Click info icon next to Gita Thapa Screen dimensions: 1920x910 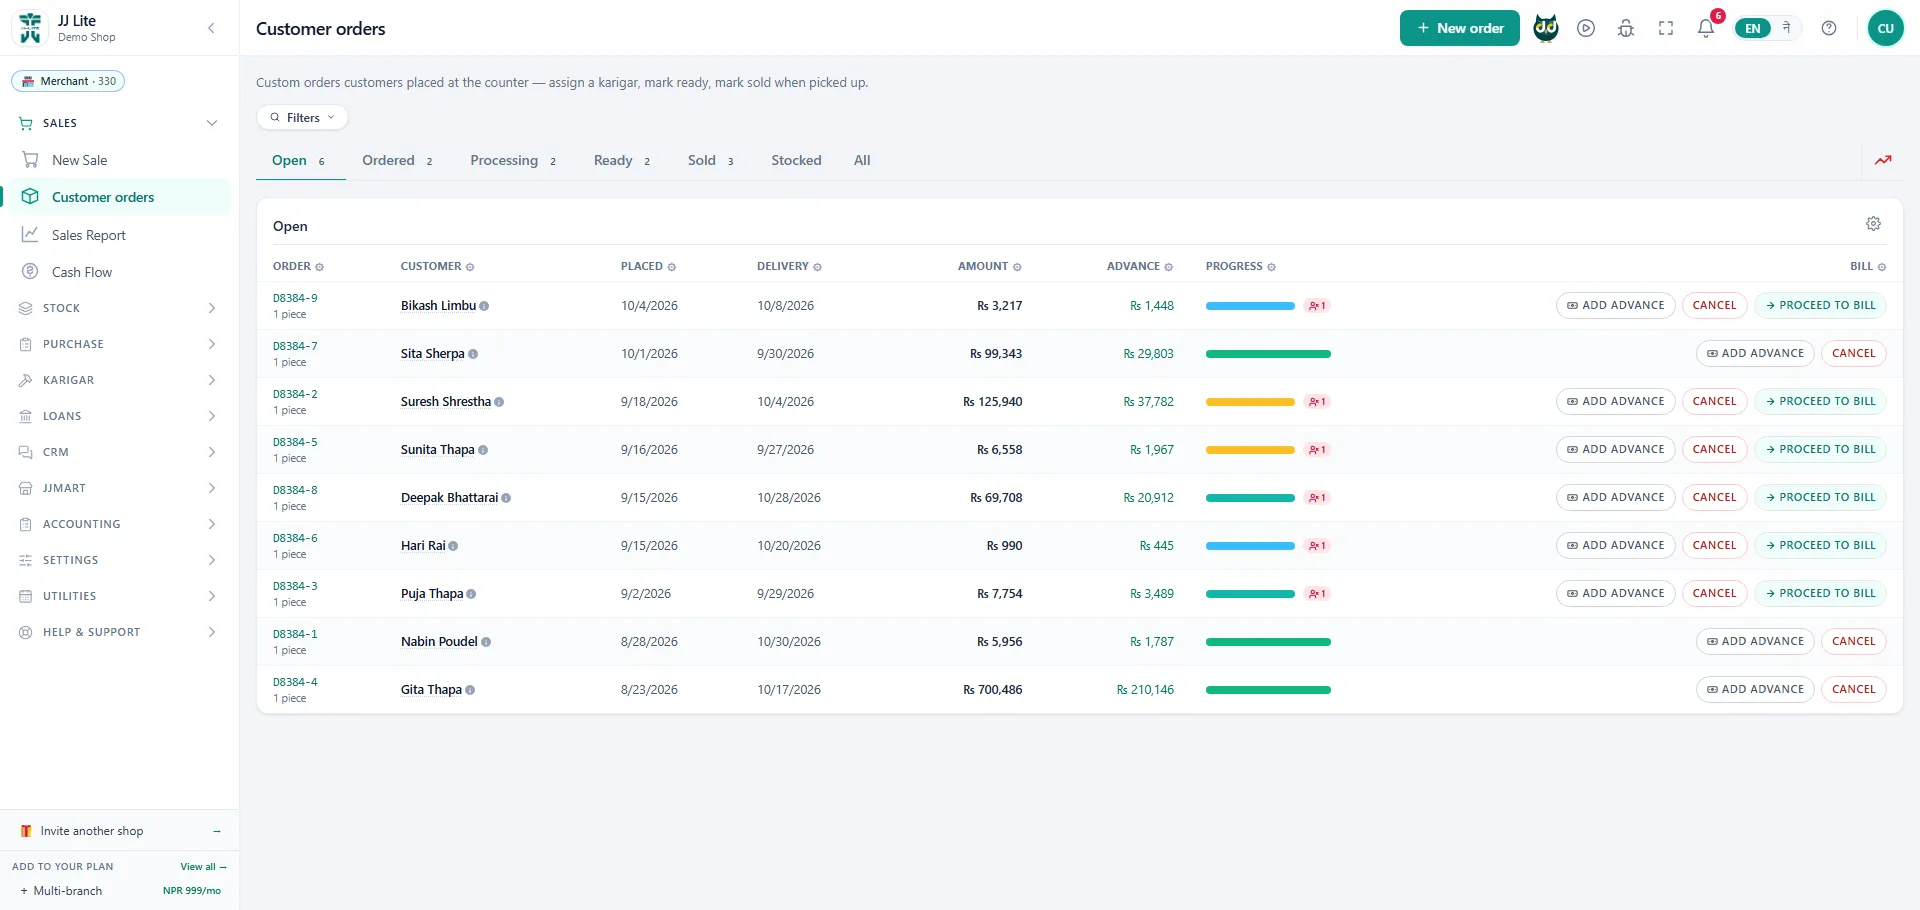(x=470, y=690)
